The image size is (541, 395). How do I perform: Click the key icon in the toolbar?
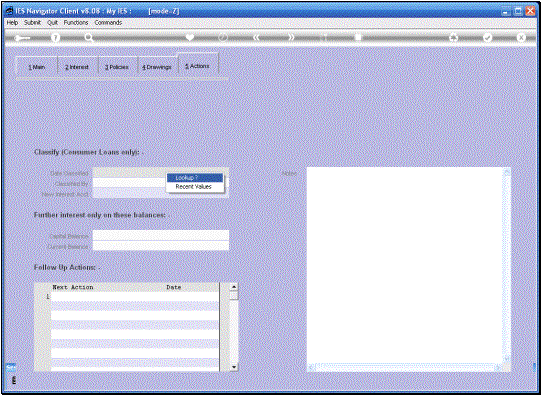coord(22,38)
